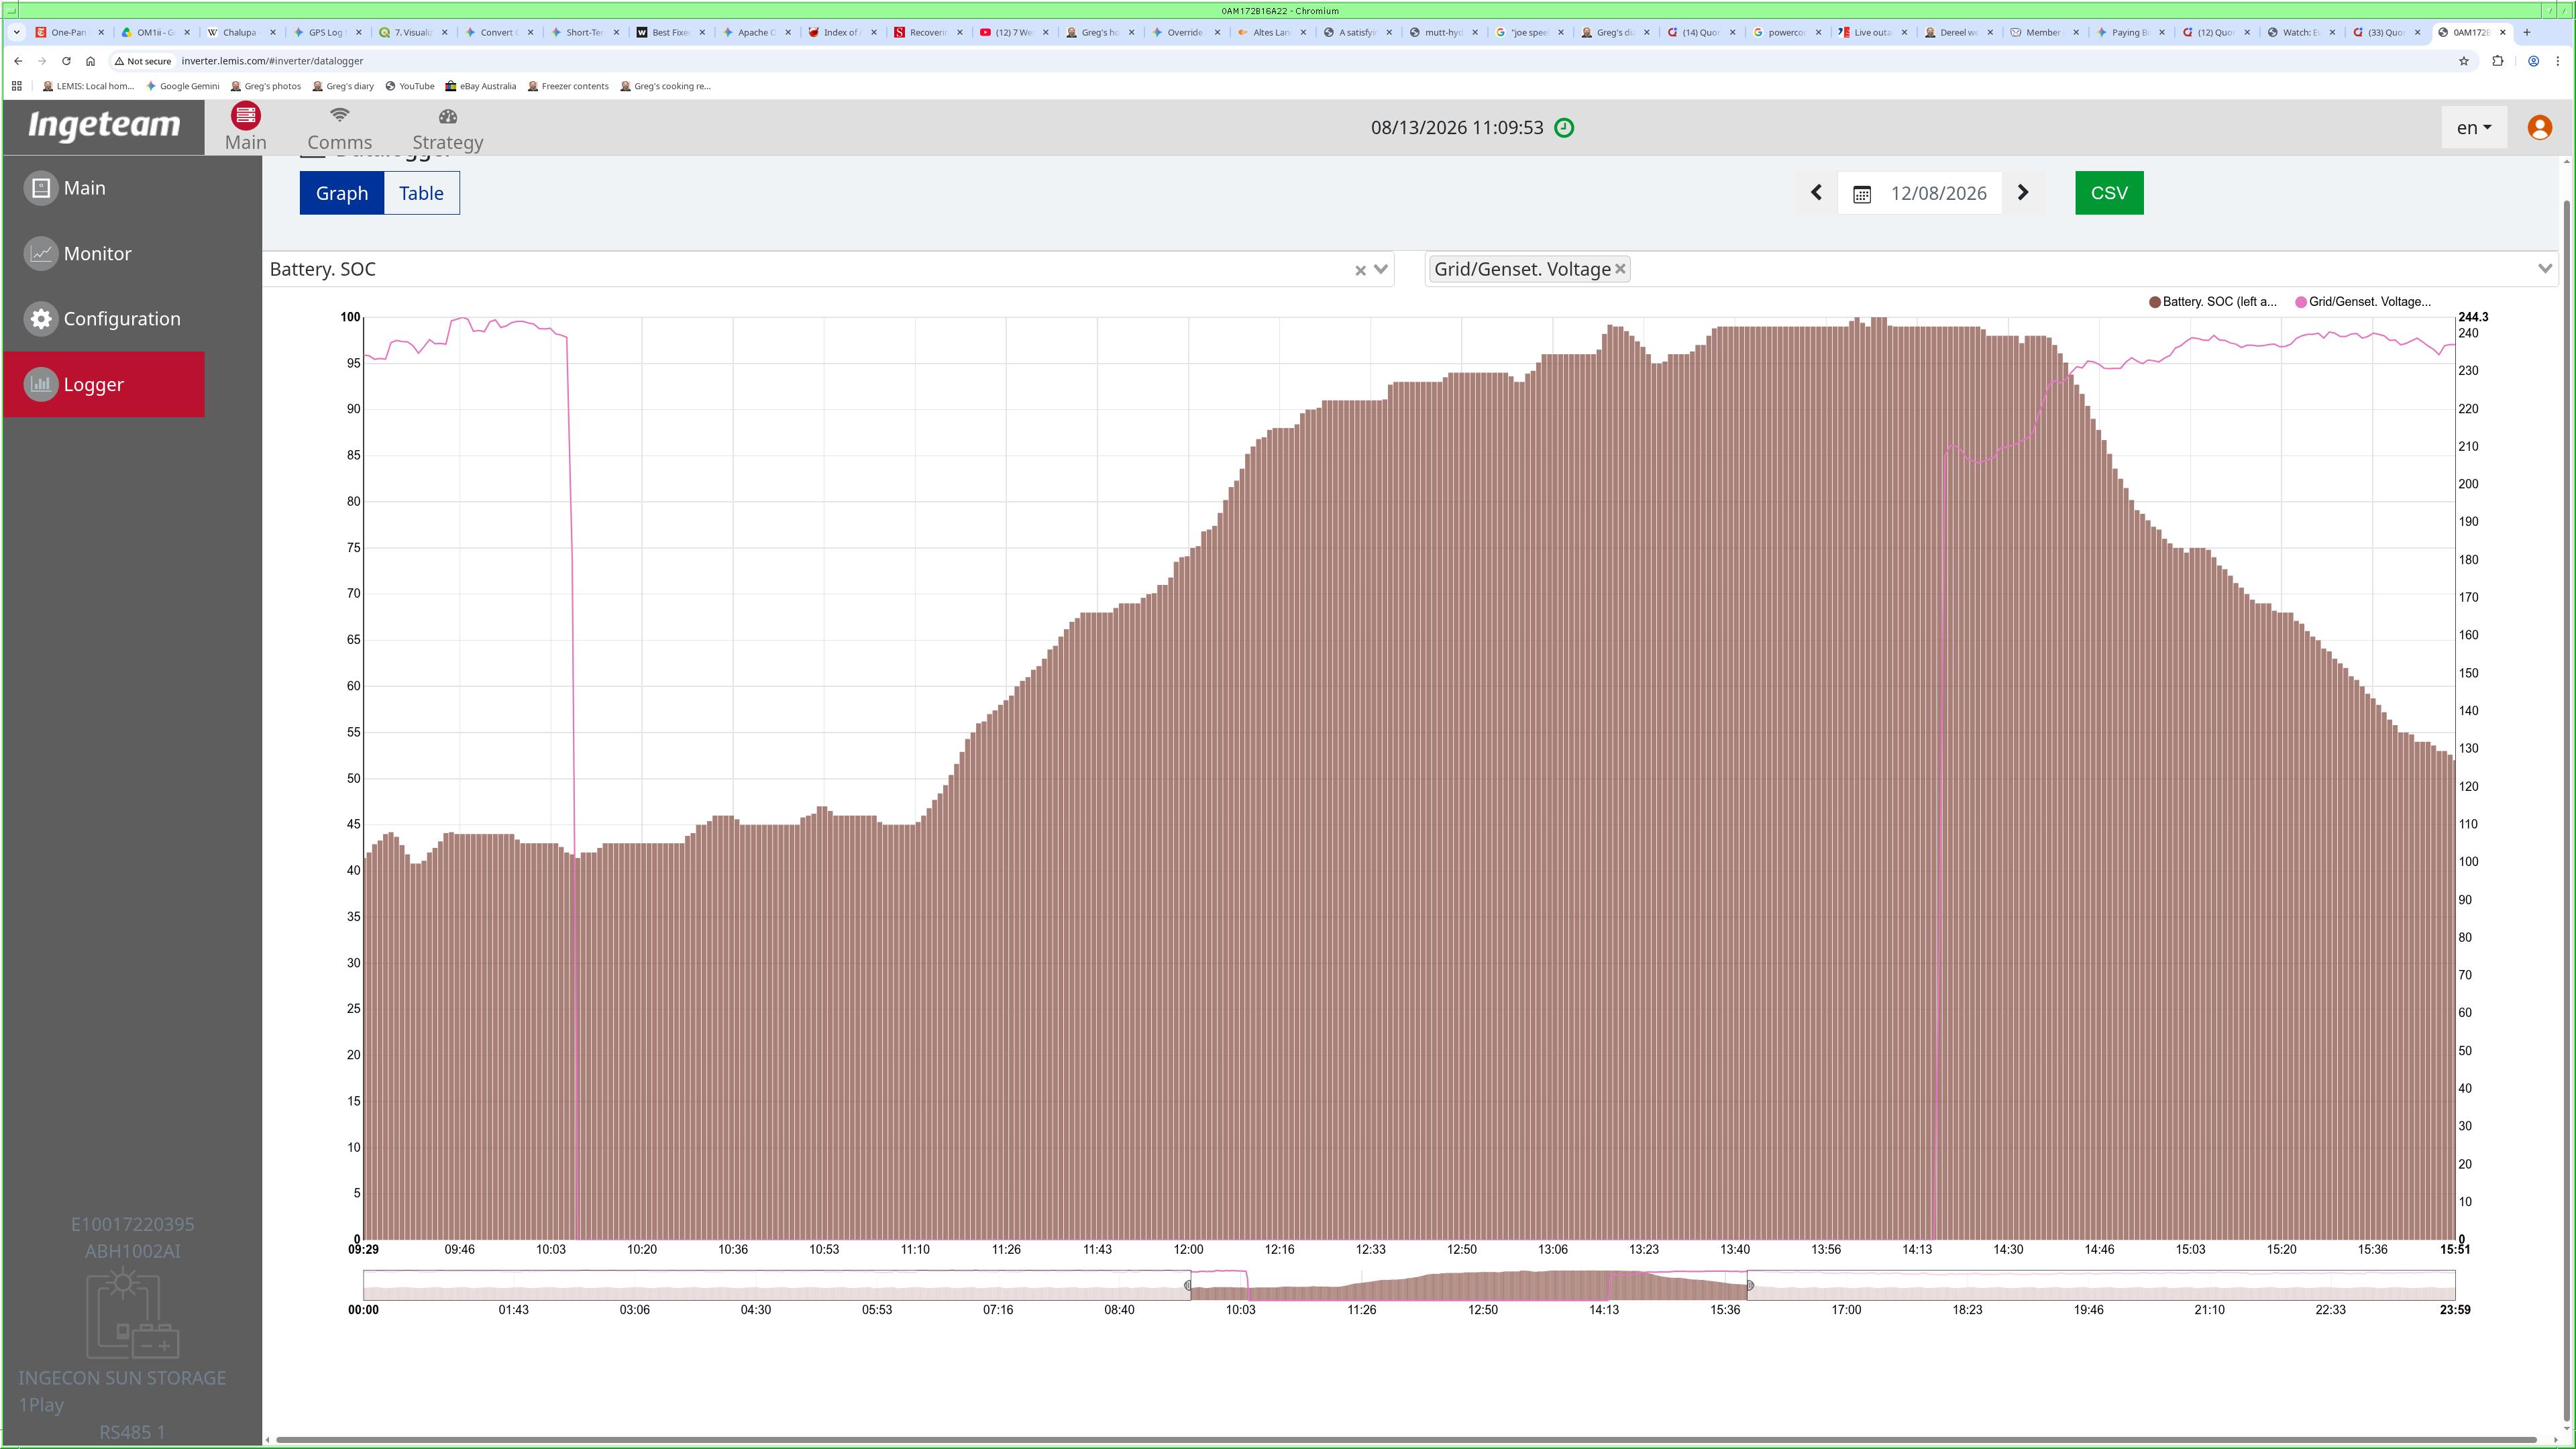Open the Main sidebar section
Screen dimensions: 2576x1449
(x=104, y=188)
